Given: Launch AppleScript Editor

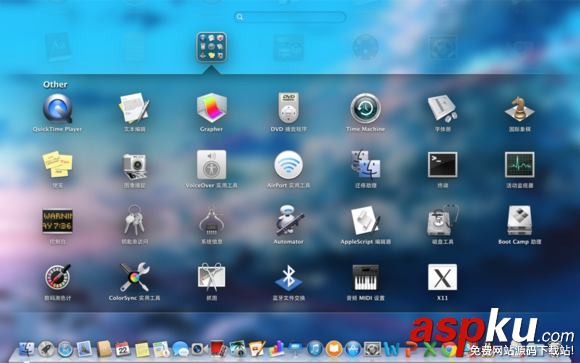Looking at the screenshot, I should click(x=365, y=221).
